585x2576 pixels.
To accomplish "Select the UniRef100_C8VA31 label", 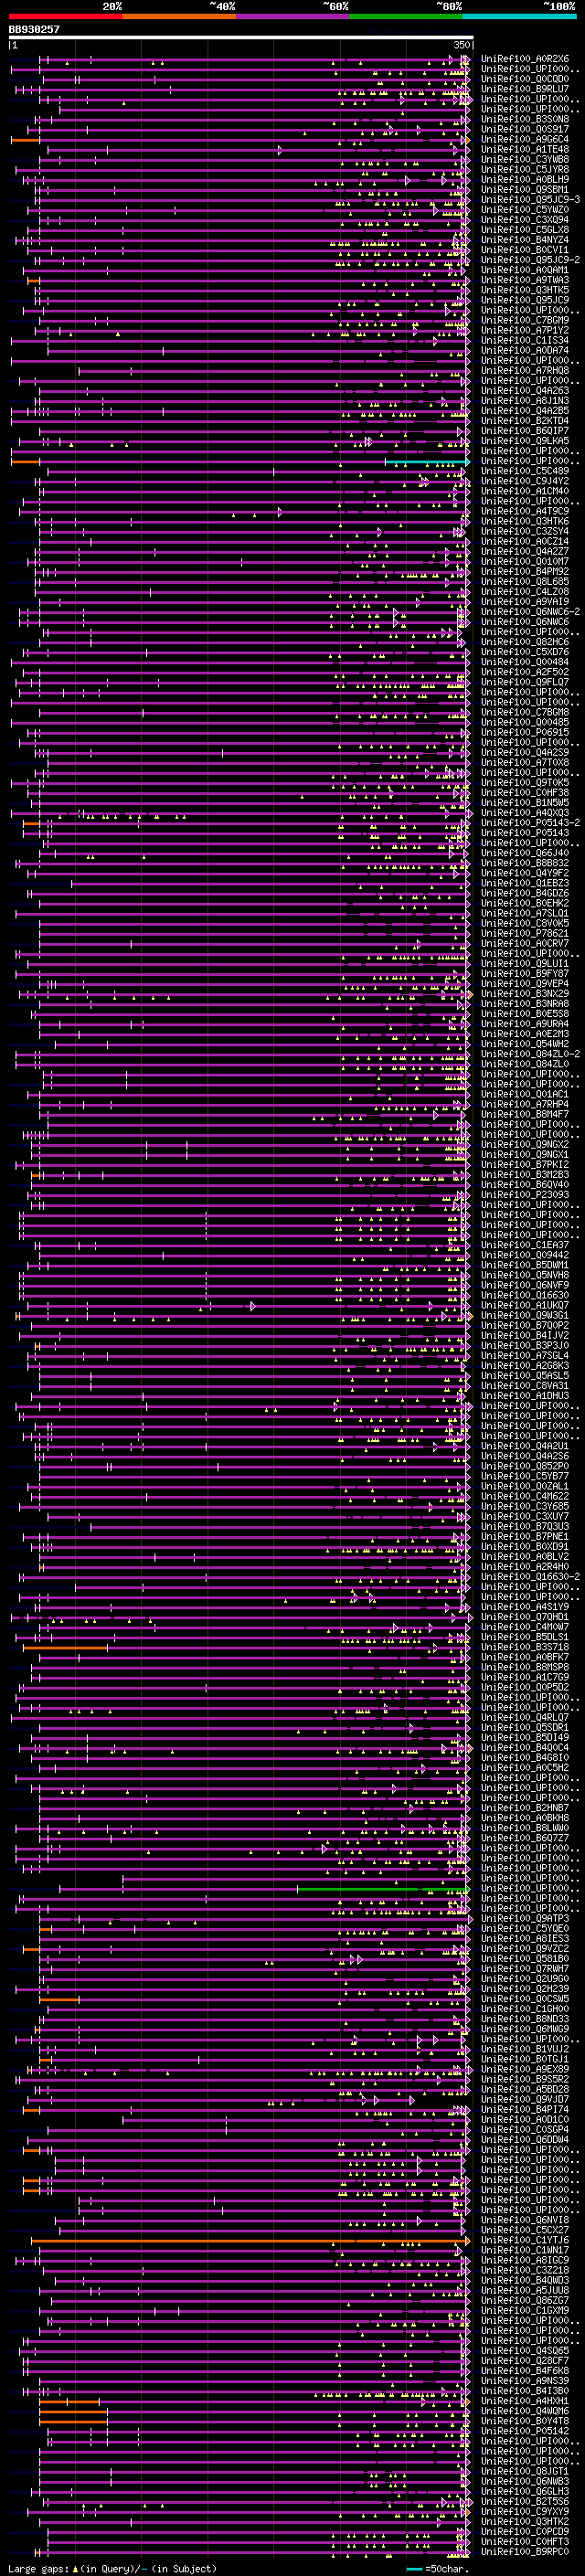I will click(525, 1385).
